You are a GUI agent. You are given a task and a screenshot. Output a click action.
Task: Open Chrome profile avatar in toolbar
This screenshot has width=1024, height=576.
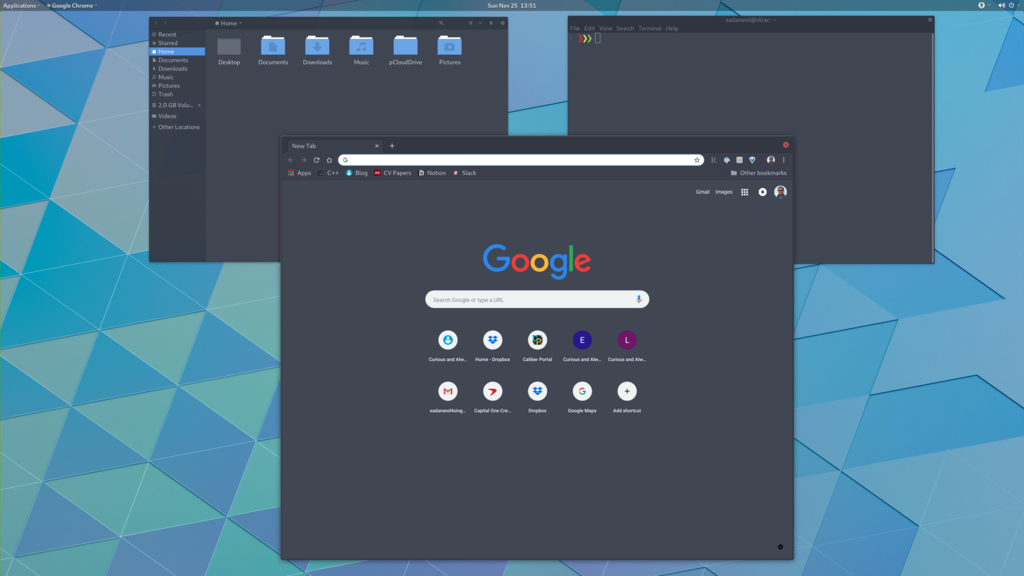tap(771, 160)
